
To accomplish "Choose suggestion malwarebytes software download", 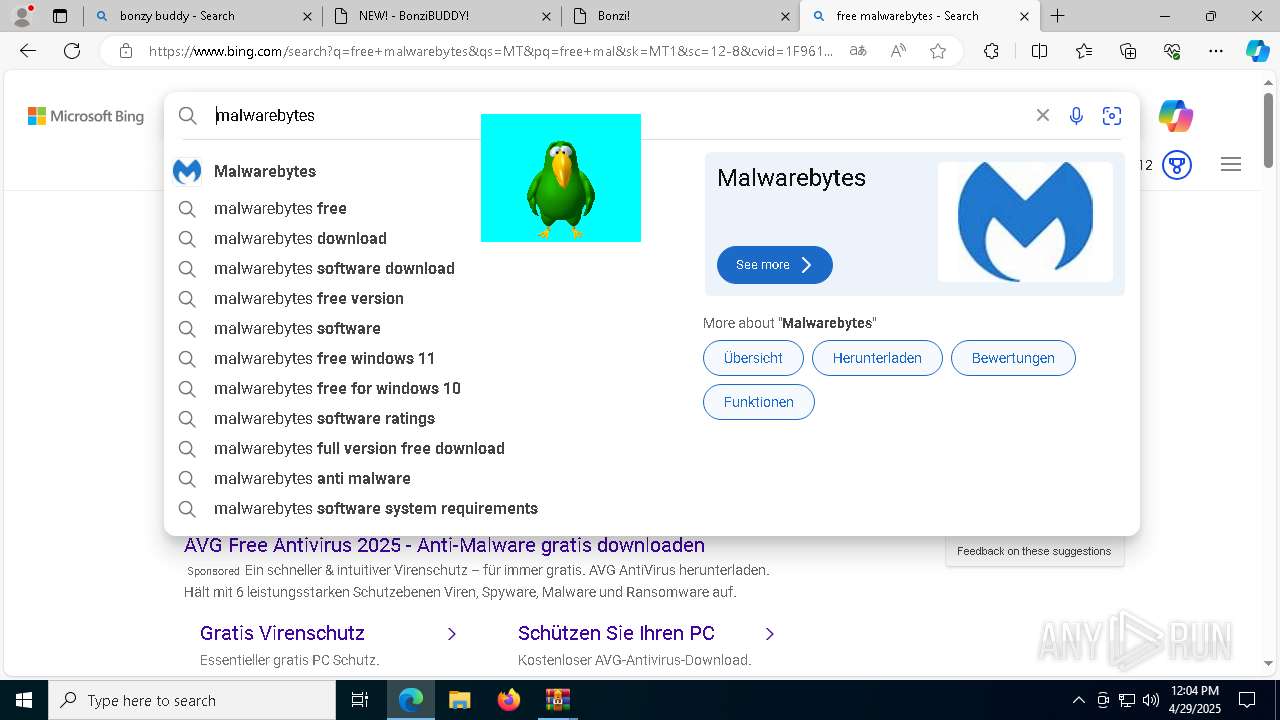I will (334, 268).
